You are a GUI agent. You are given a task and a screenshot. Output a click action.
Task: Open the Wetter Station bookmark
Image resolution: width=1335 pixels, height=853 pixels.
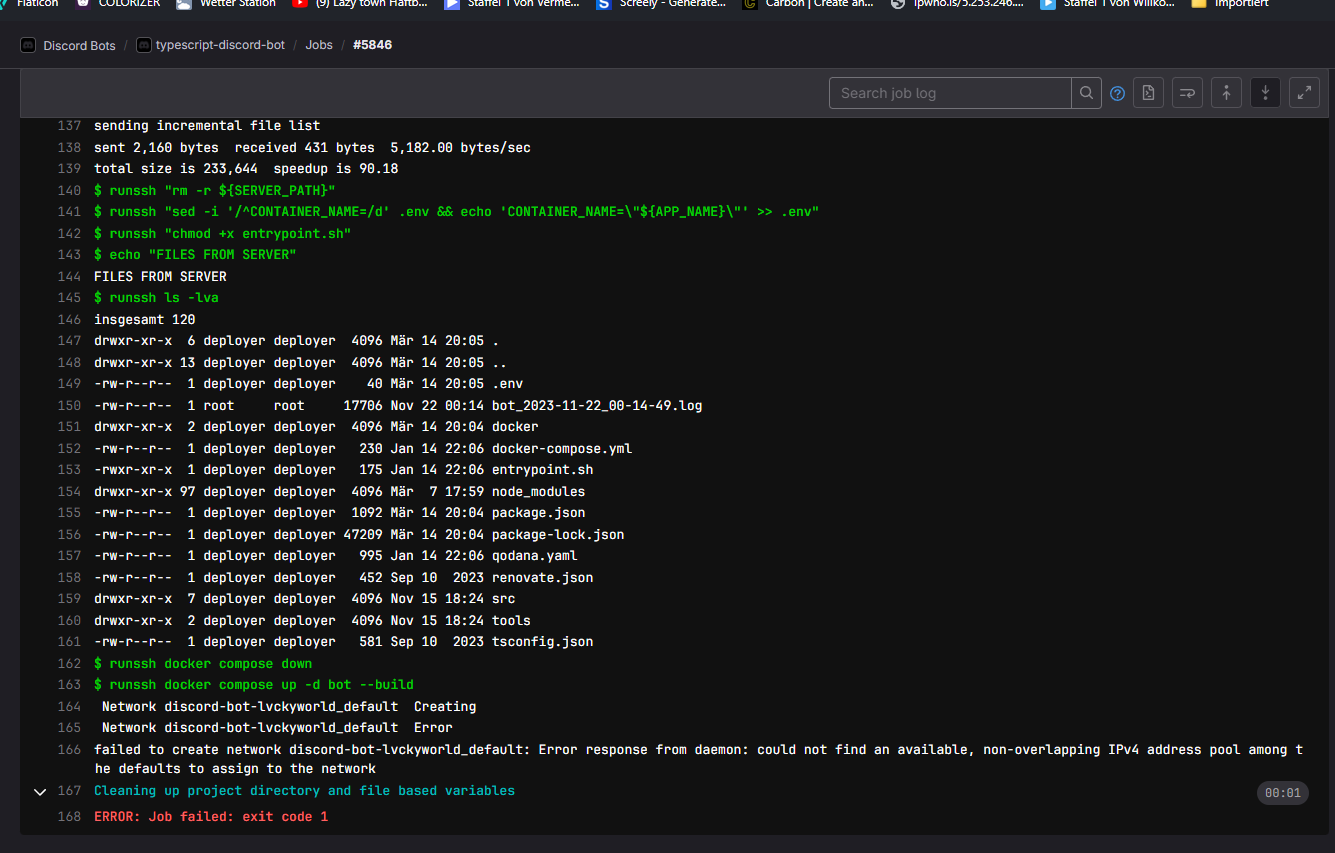click(227, 4)
